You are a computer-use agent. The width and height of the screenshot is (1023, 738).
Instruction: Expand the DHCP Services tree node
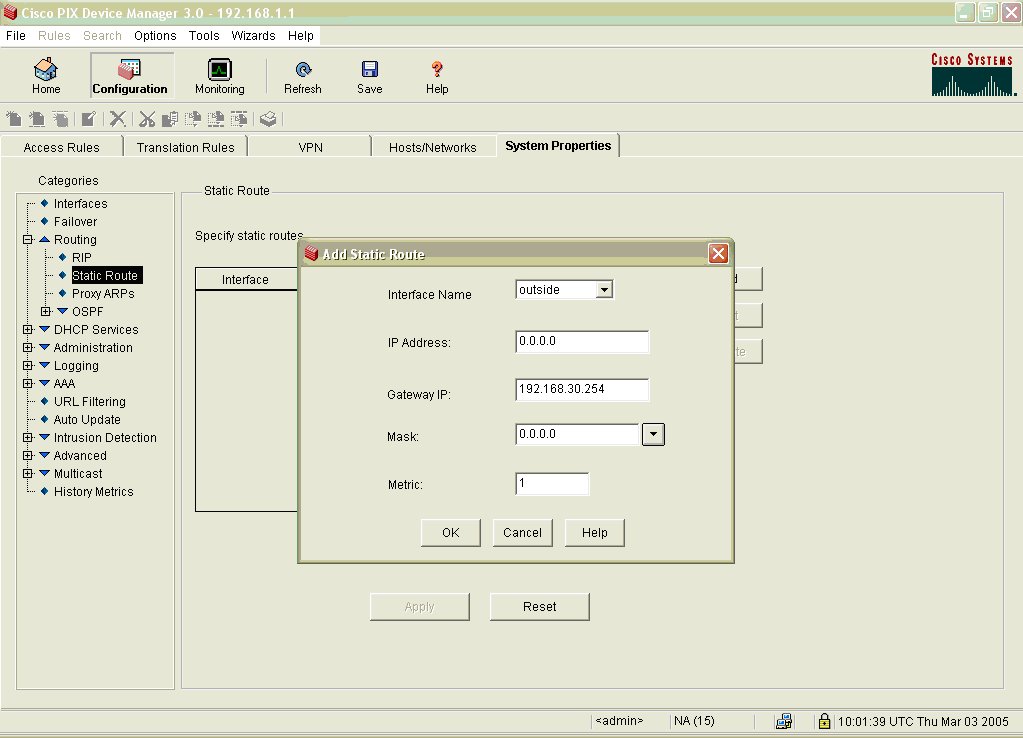coord(27,330)
